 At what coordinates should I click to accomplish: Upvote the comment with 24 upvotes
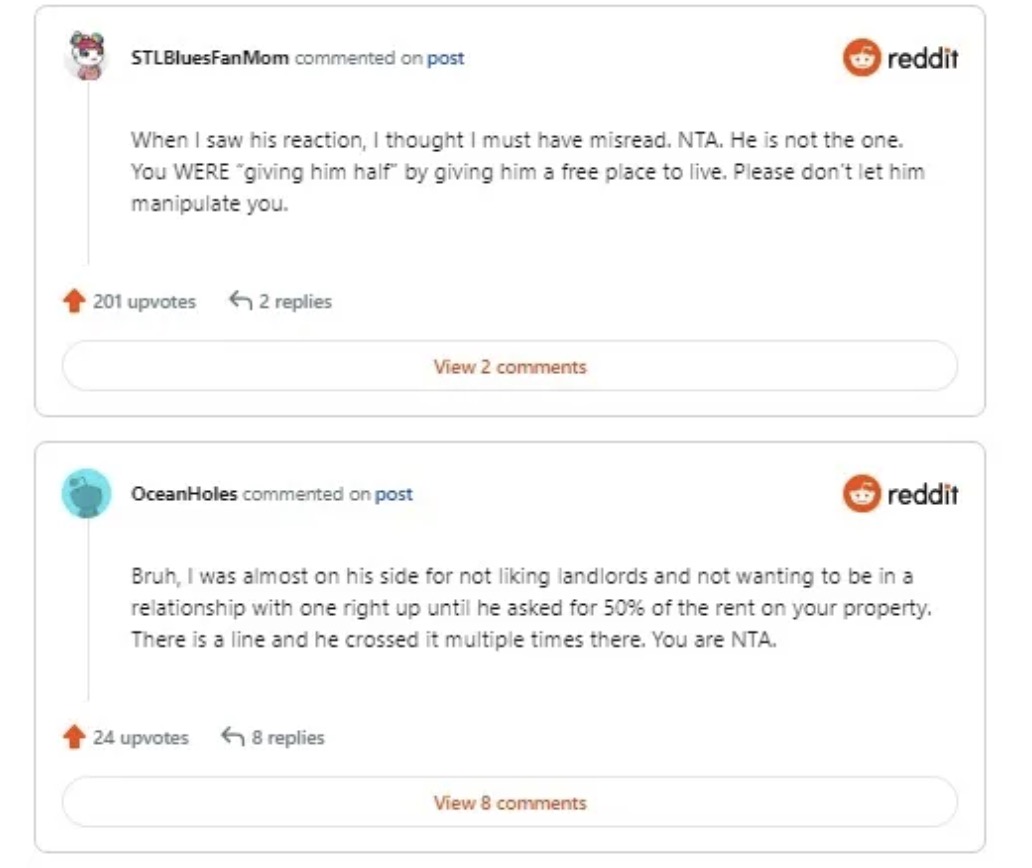pyautogui.click(x=73, y=738)
